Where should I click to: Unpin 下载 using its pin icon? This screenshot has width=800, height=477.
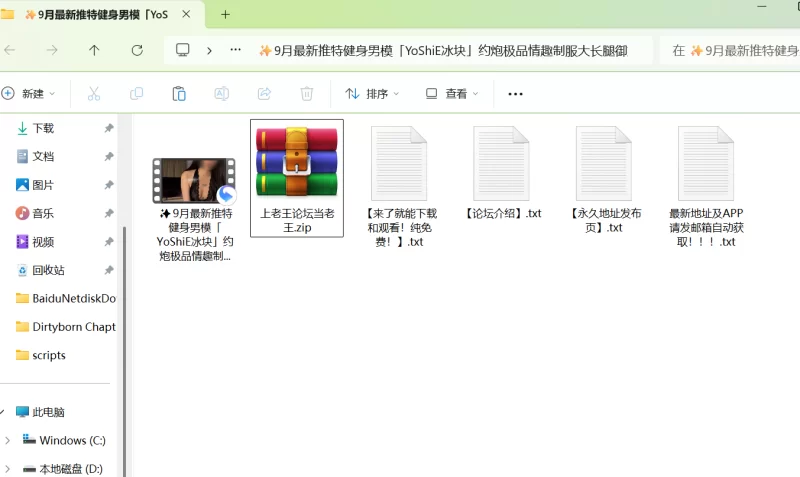tap(109, 128)
